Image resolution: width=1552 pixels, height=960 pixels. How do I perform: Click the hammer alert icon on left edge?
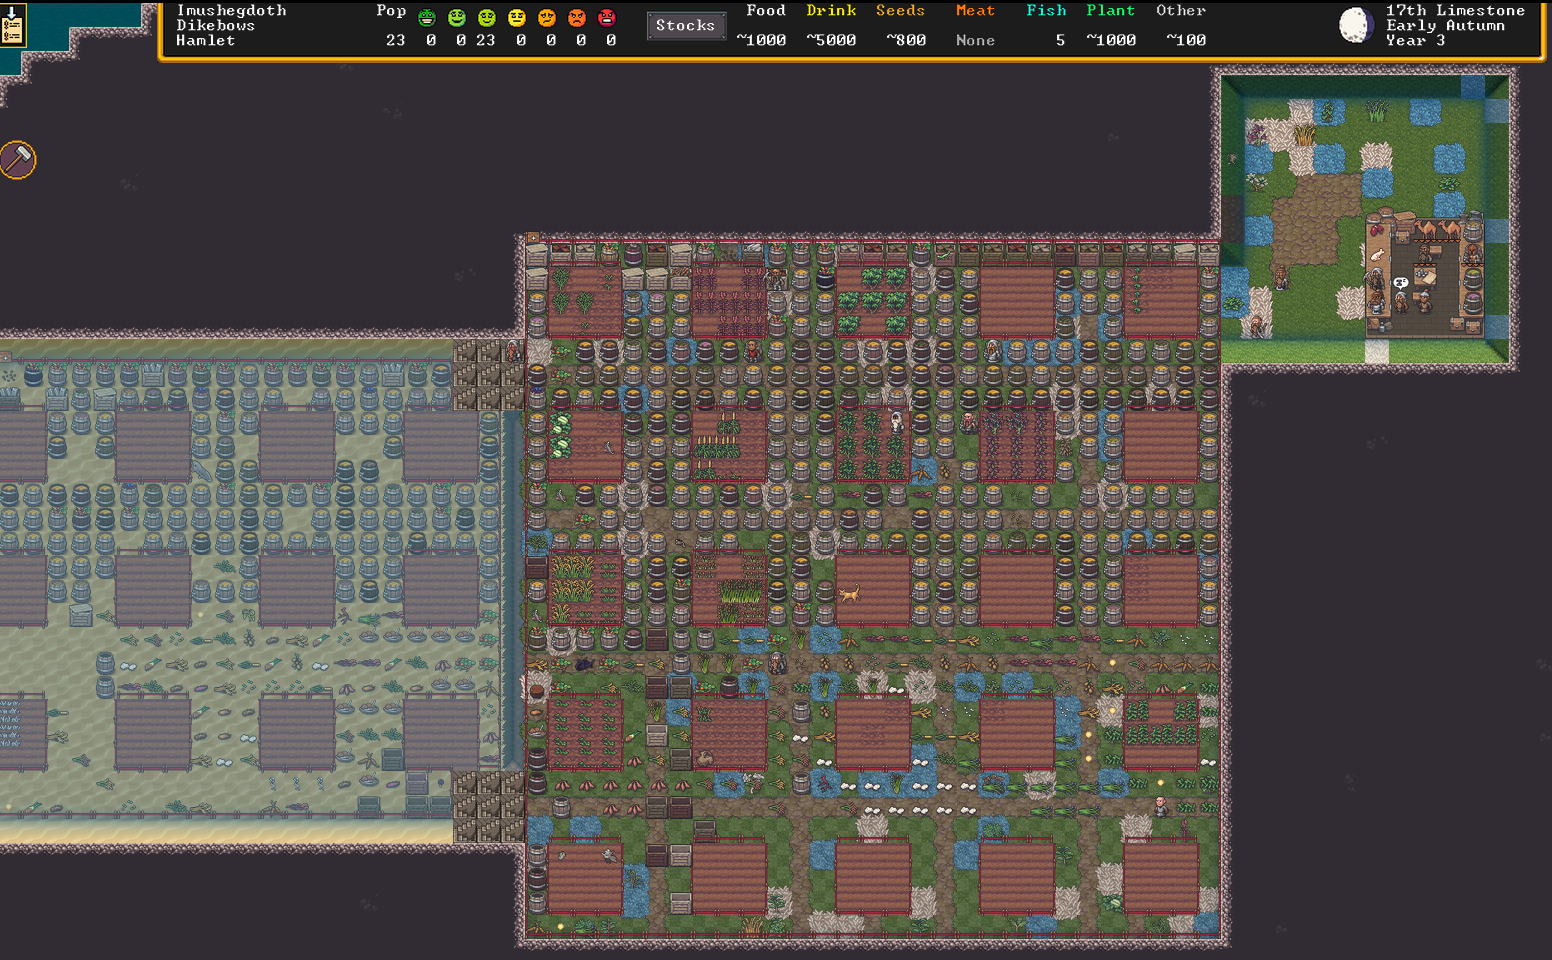pyautogui.click(x=18, y=159)
